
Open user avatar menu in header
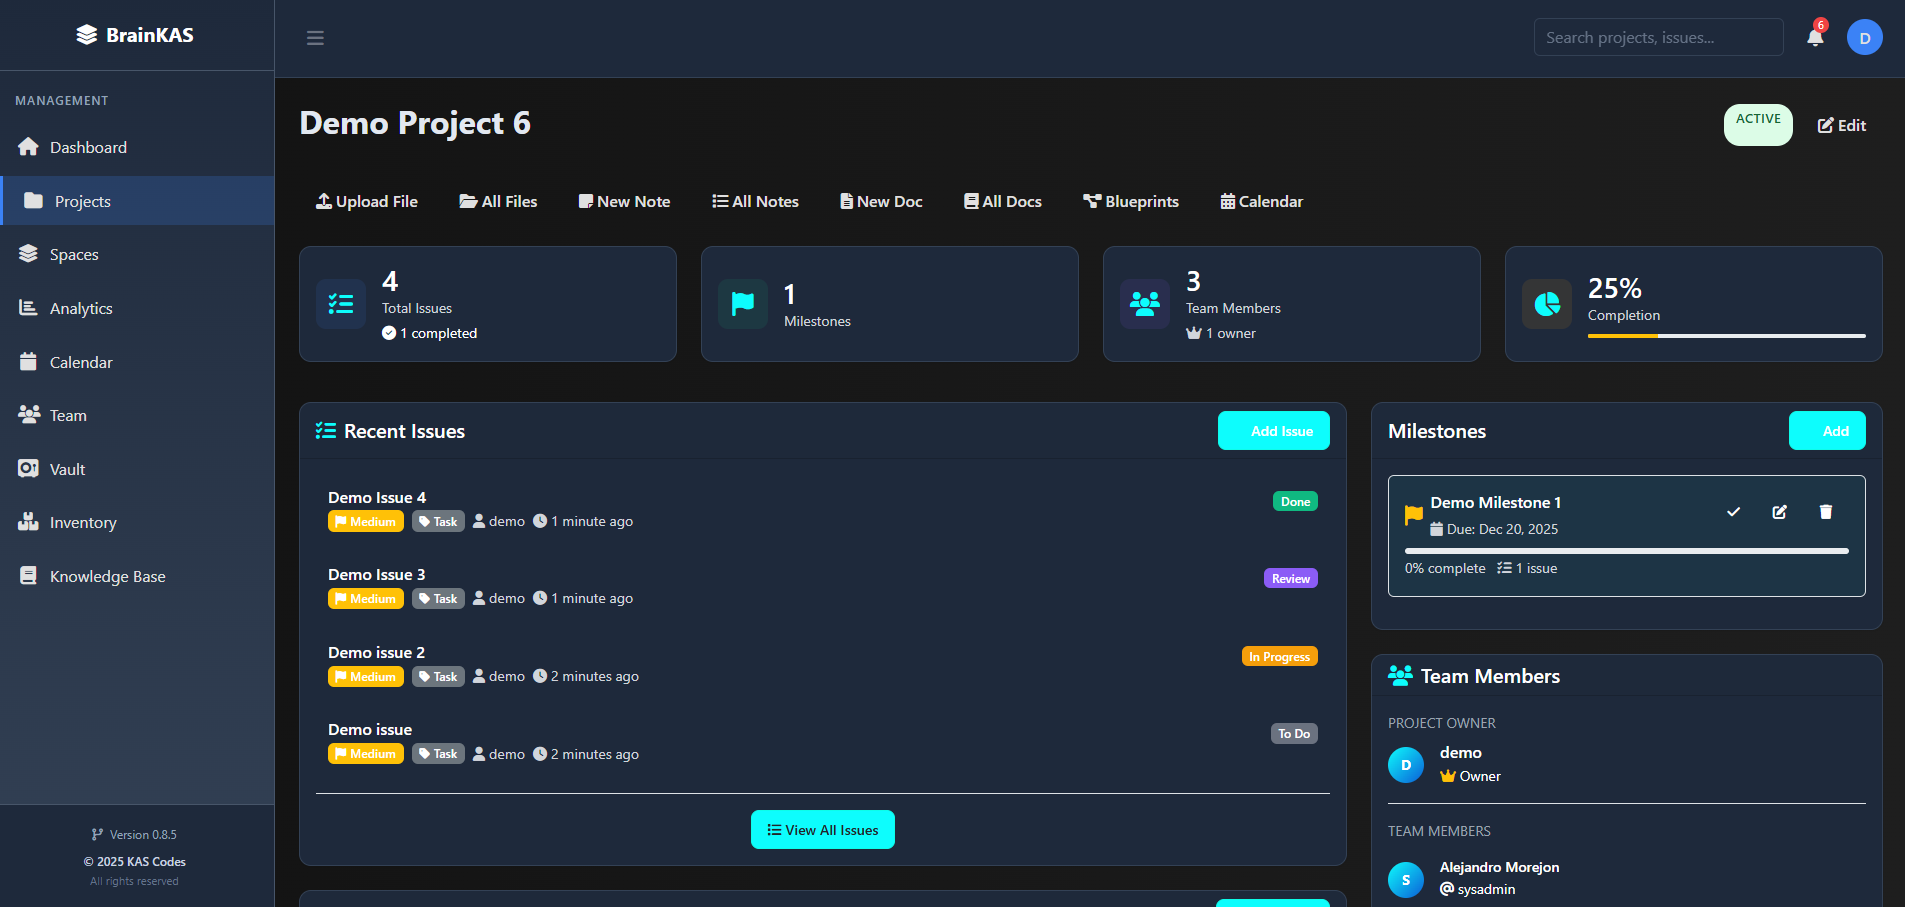click(x=1864, y=38)
